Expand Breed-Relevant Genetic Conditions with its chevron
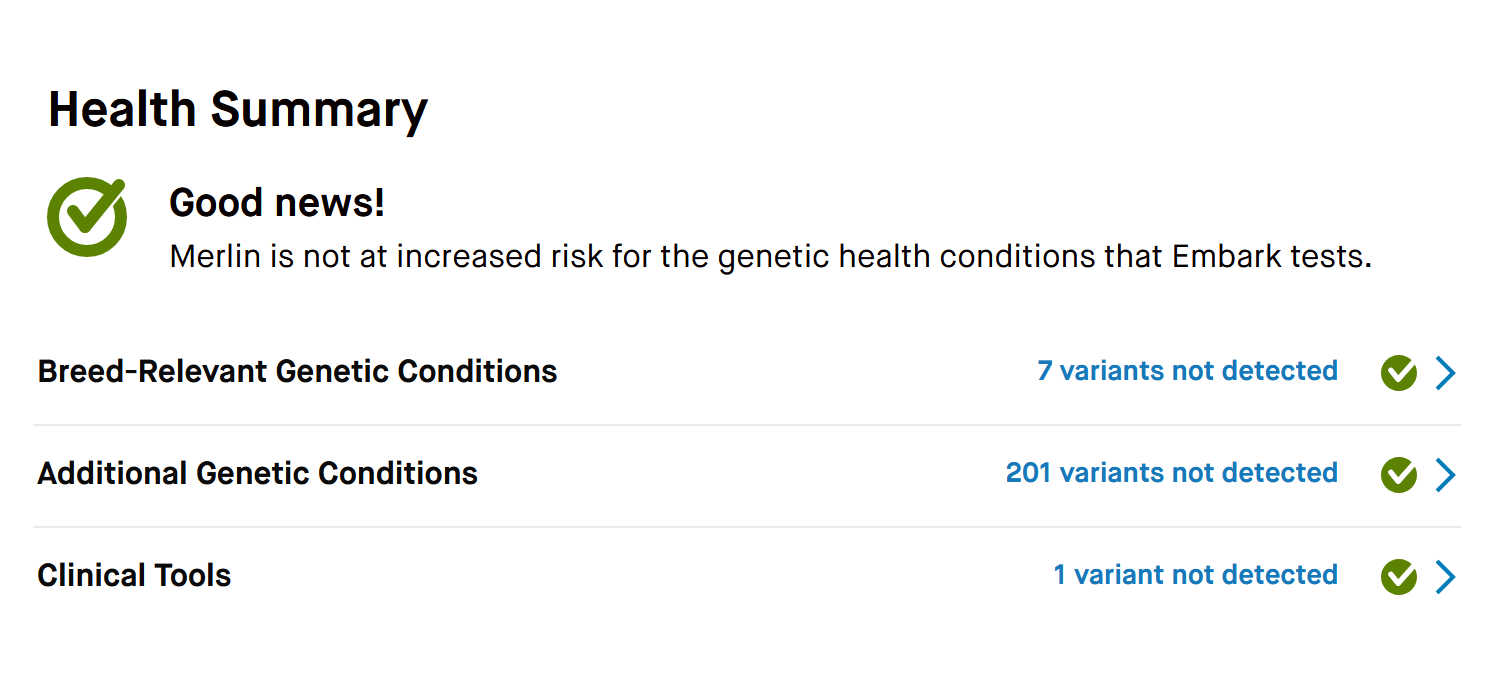 pos(1446,373)
